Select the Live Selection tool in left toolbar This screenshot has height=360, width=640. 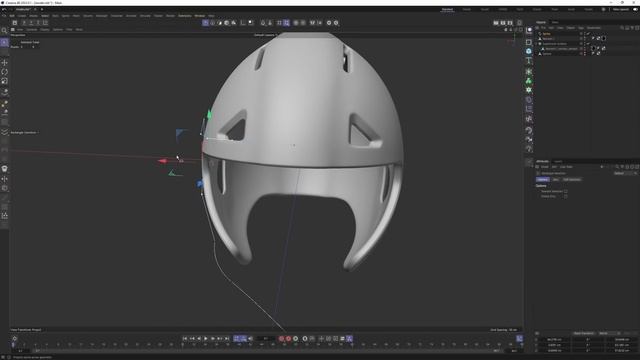pos(4,42)
